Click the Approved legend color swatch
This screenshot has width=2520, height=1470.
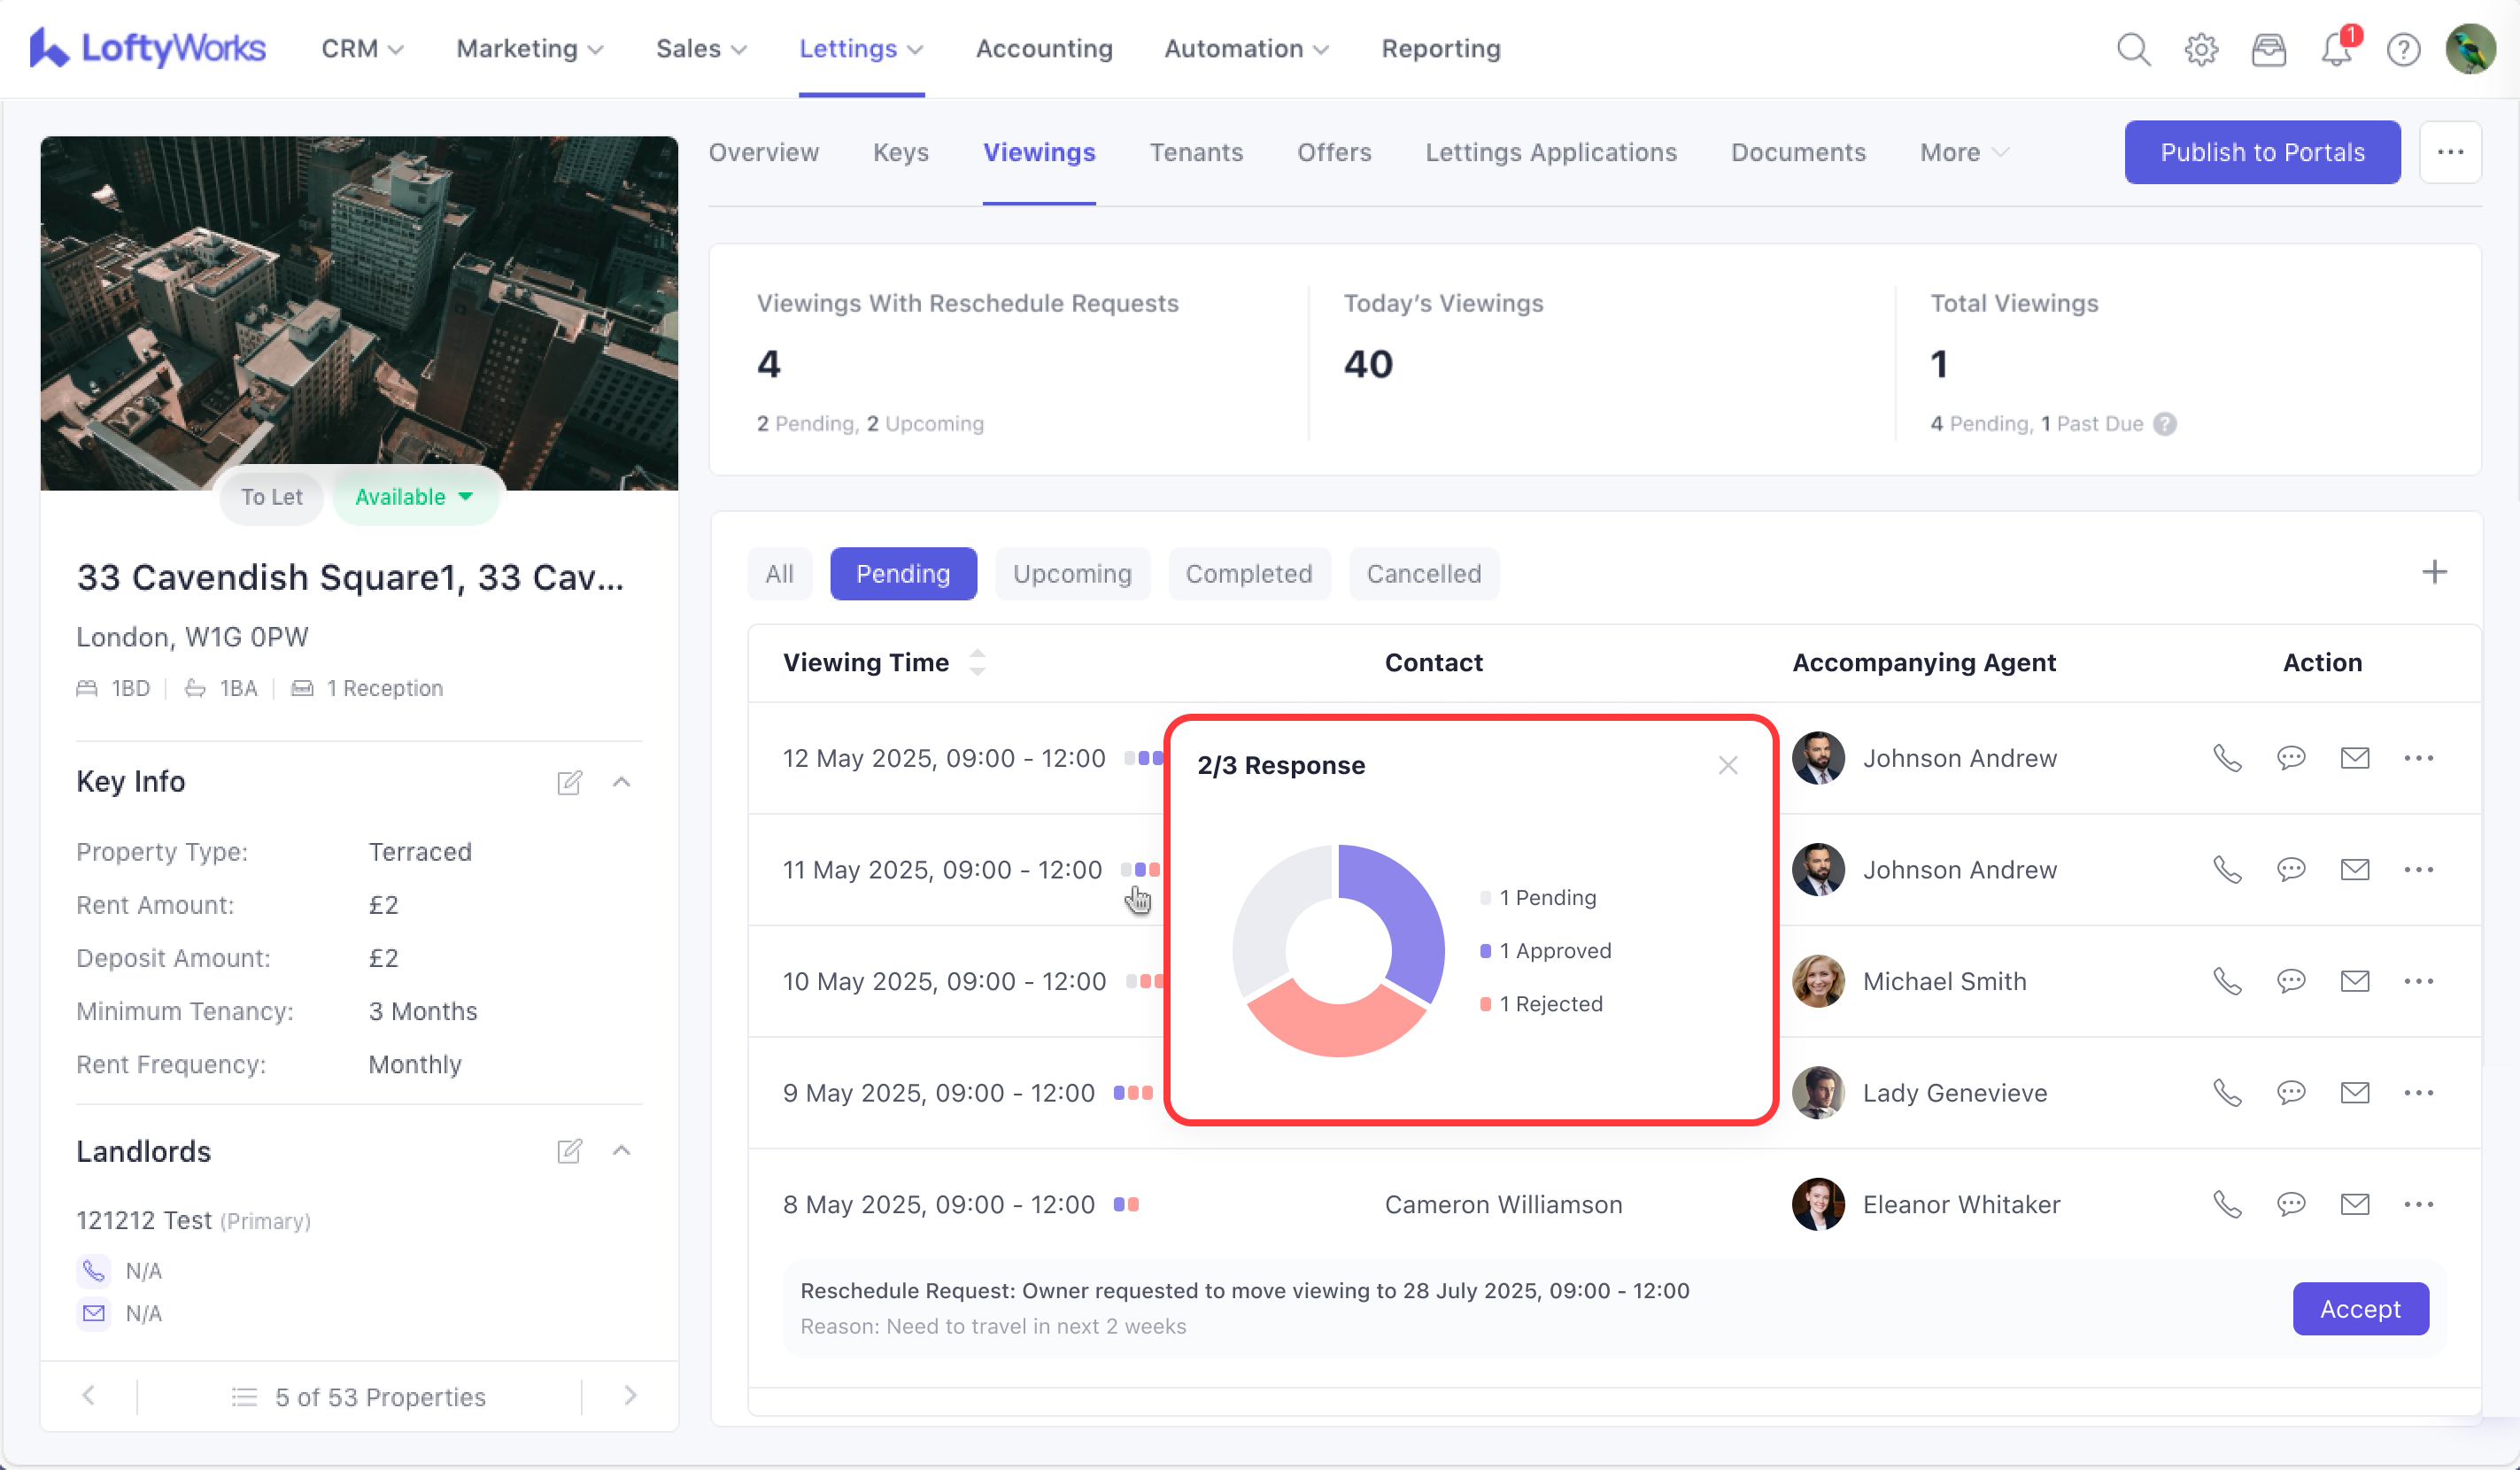(x=1485, y=951)
